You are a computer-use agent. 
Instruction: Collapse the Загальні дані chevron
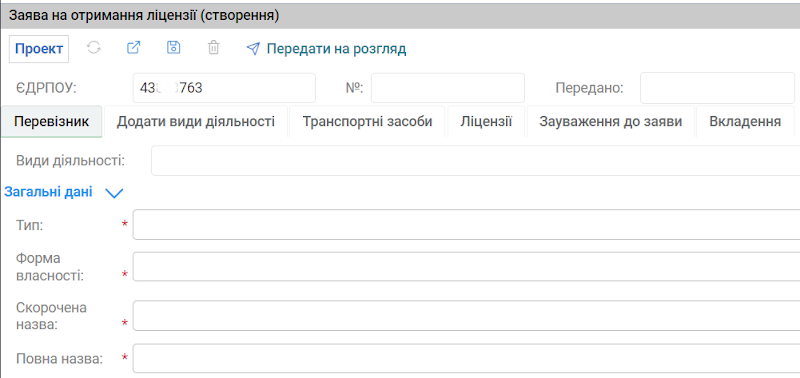(x=114, y=193)
